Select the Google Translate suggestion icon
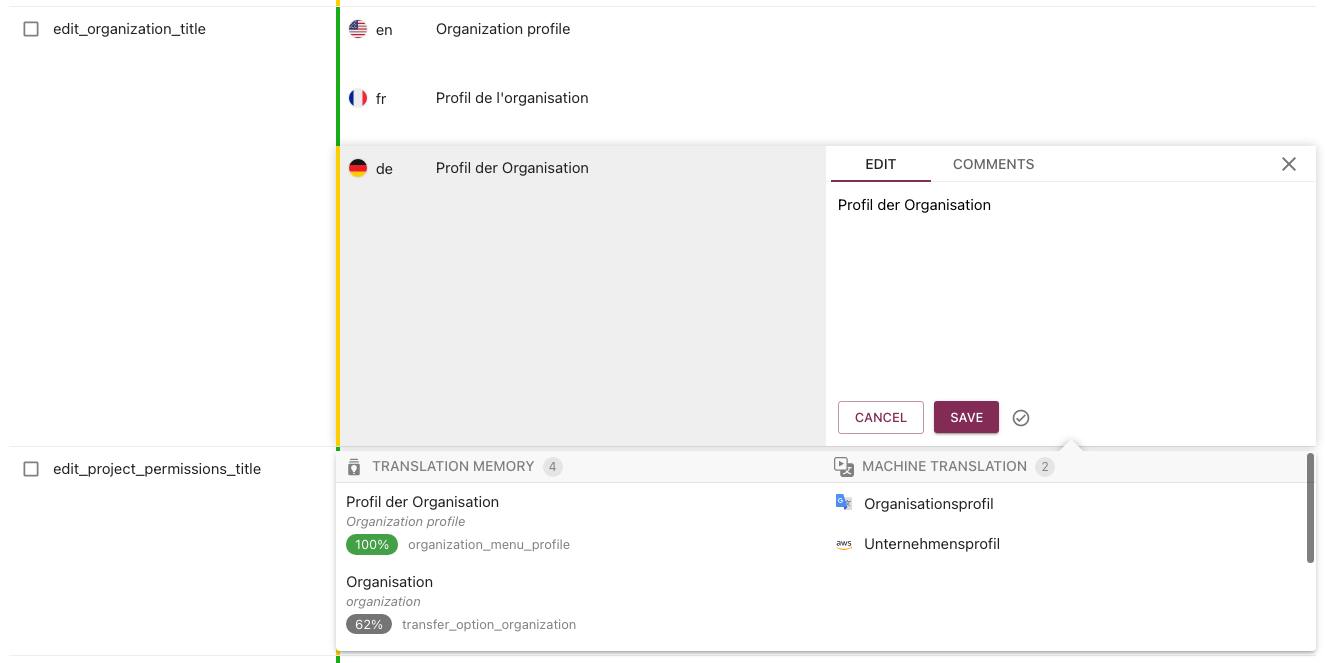Image resolution: width=1325 pixels, height=663 pixels. click(x=841, y=503)
